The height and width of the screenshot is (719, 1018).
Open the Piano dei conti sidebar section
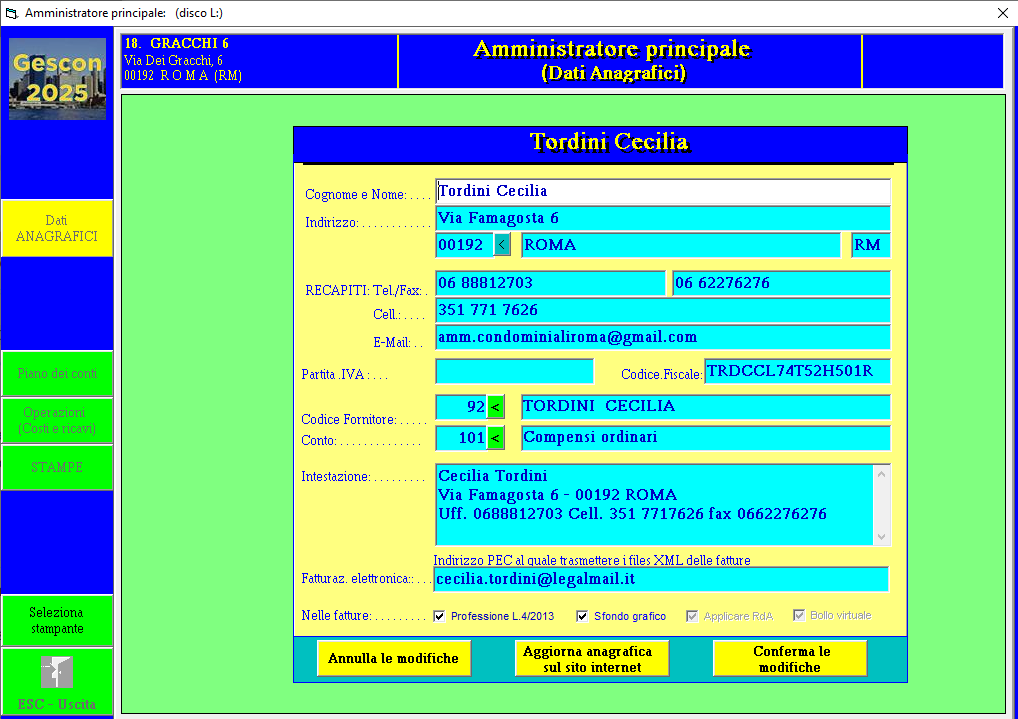click(x=57, y=373)
